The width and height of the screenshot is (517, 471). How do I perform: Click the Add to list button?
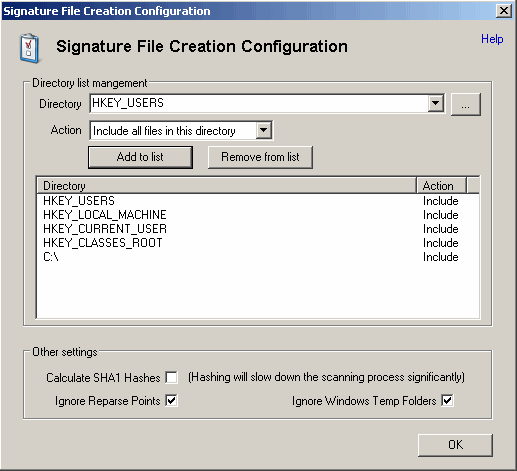[140, 157]
